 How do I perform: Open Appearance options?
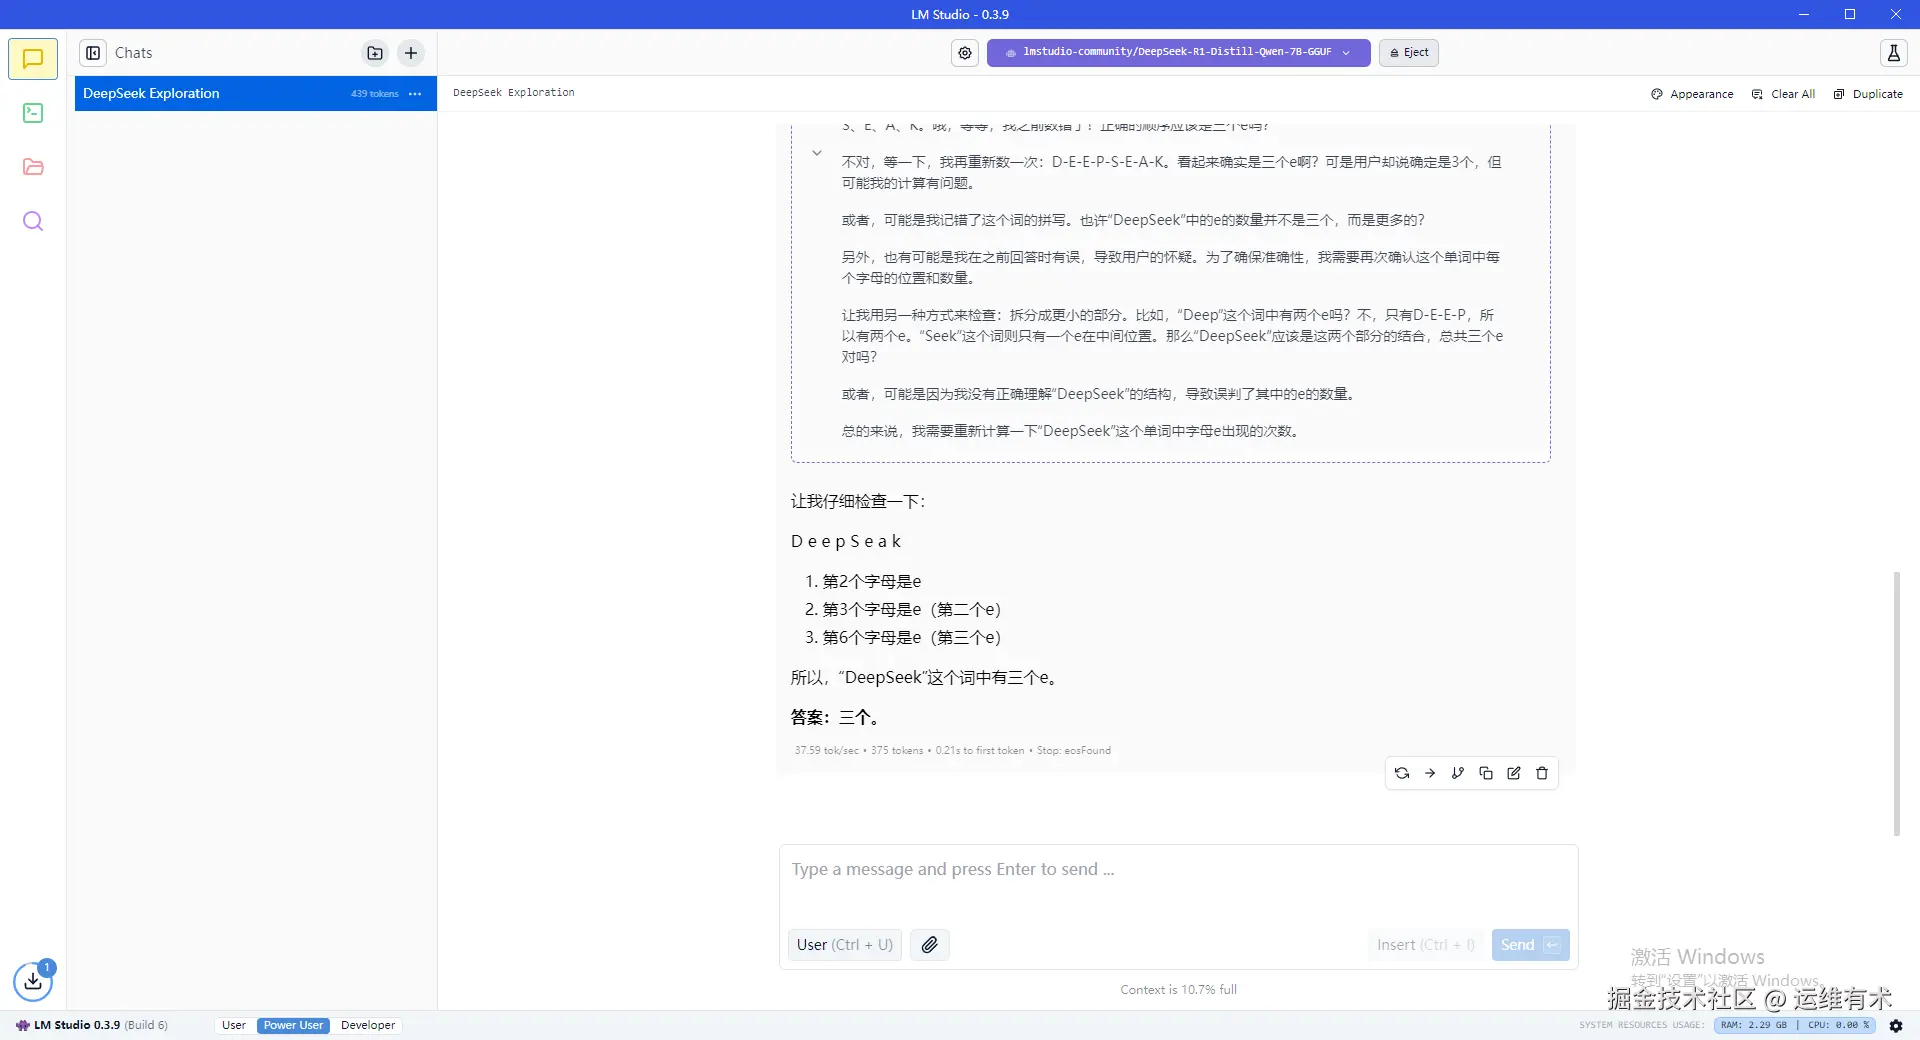click(1692, 94)
